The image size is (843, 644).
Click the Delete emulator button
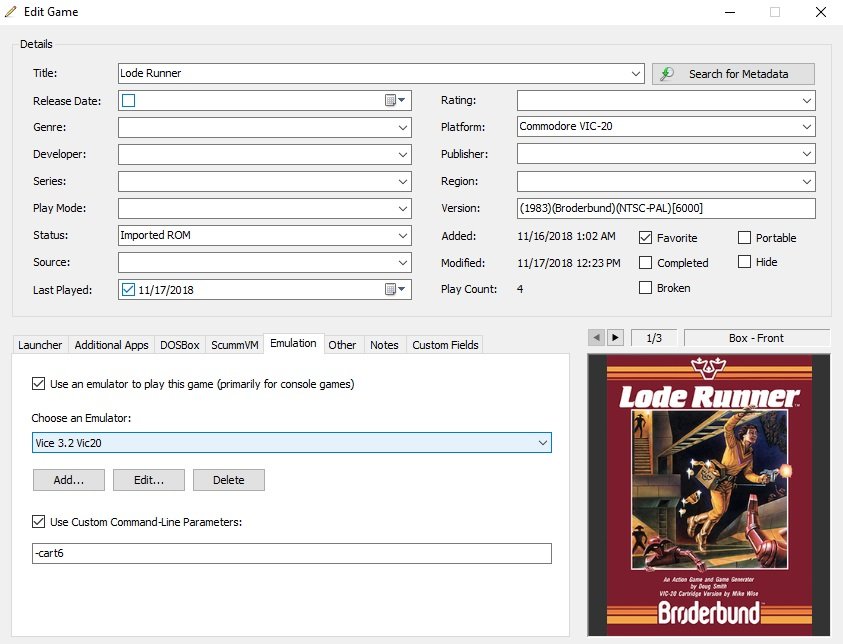pos(228,480)
